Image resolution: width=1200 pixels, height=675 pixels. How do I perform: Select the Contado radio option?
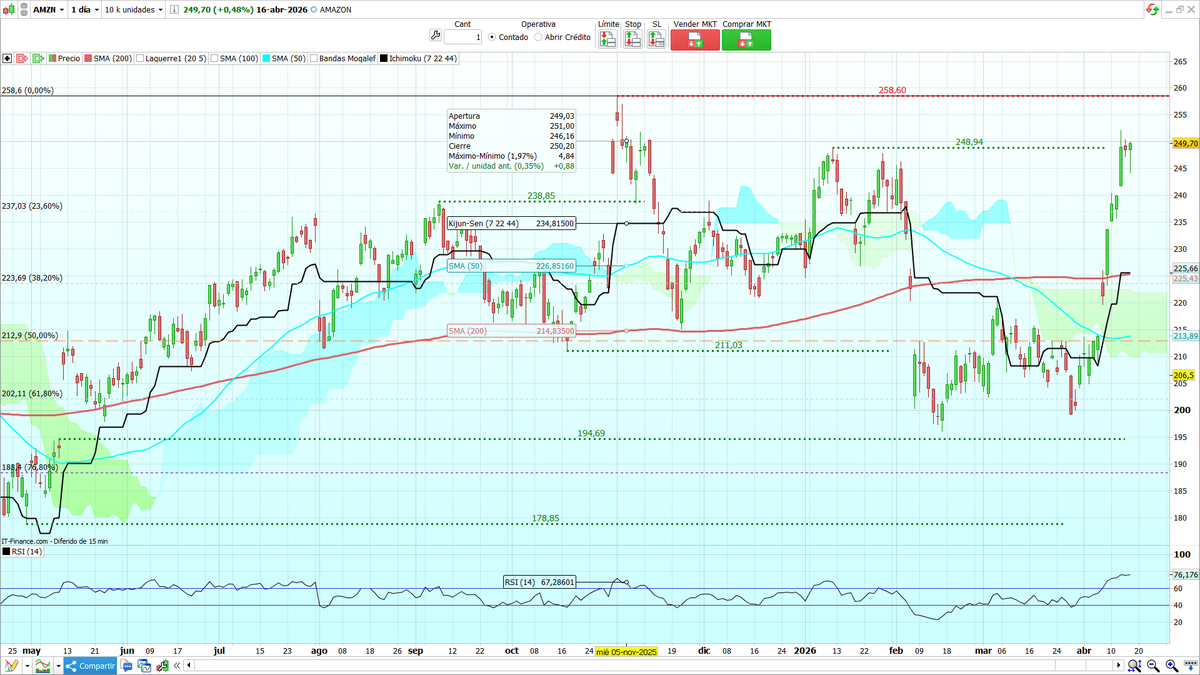click(x=508, y=37)
